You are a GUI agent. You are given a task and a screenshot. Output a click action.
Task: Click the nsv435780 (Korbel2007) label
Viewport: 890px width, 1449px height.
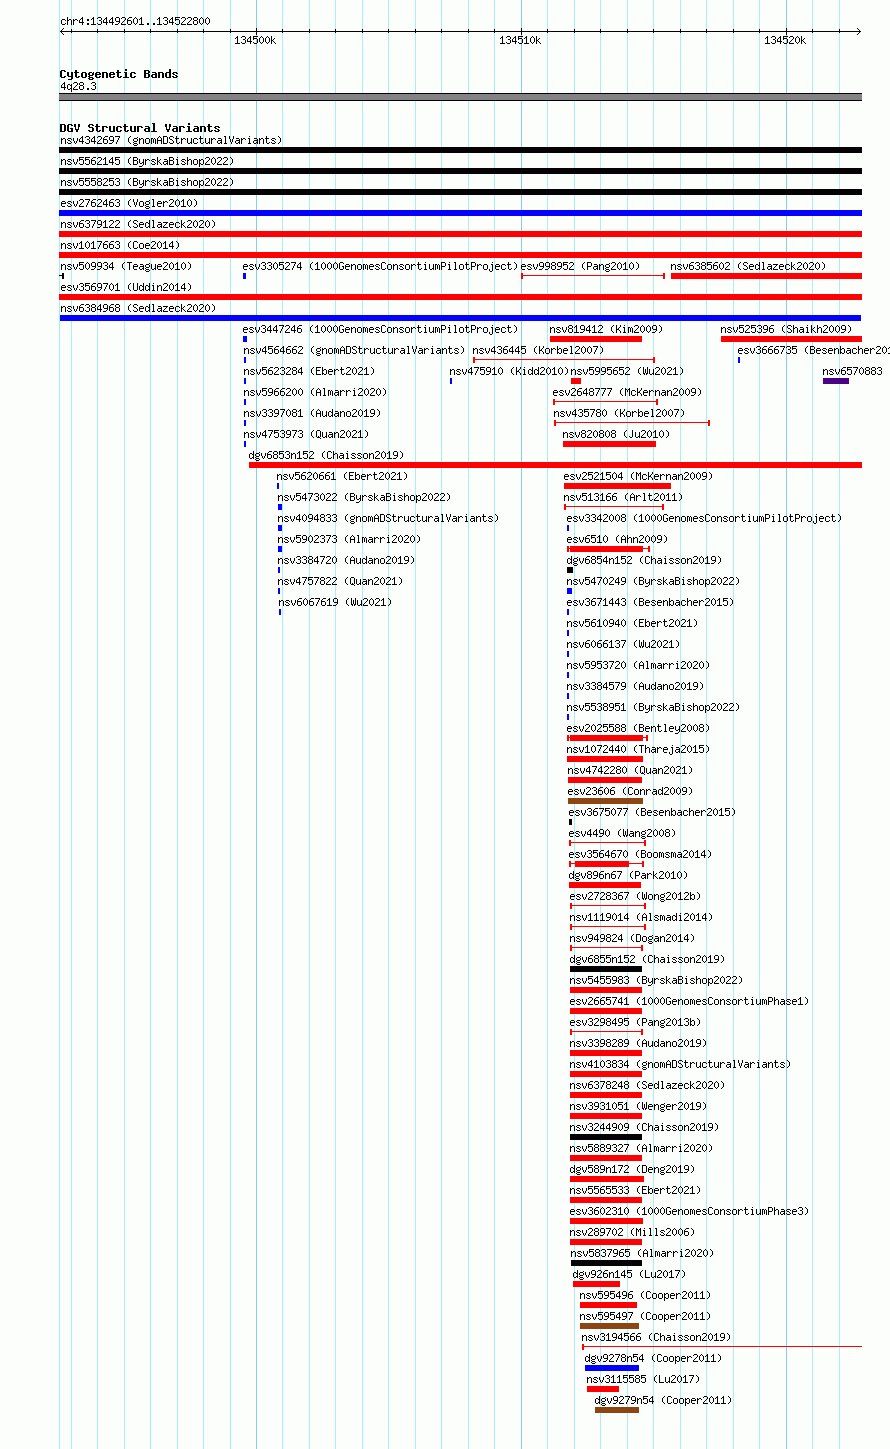620,414
